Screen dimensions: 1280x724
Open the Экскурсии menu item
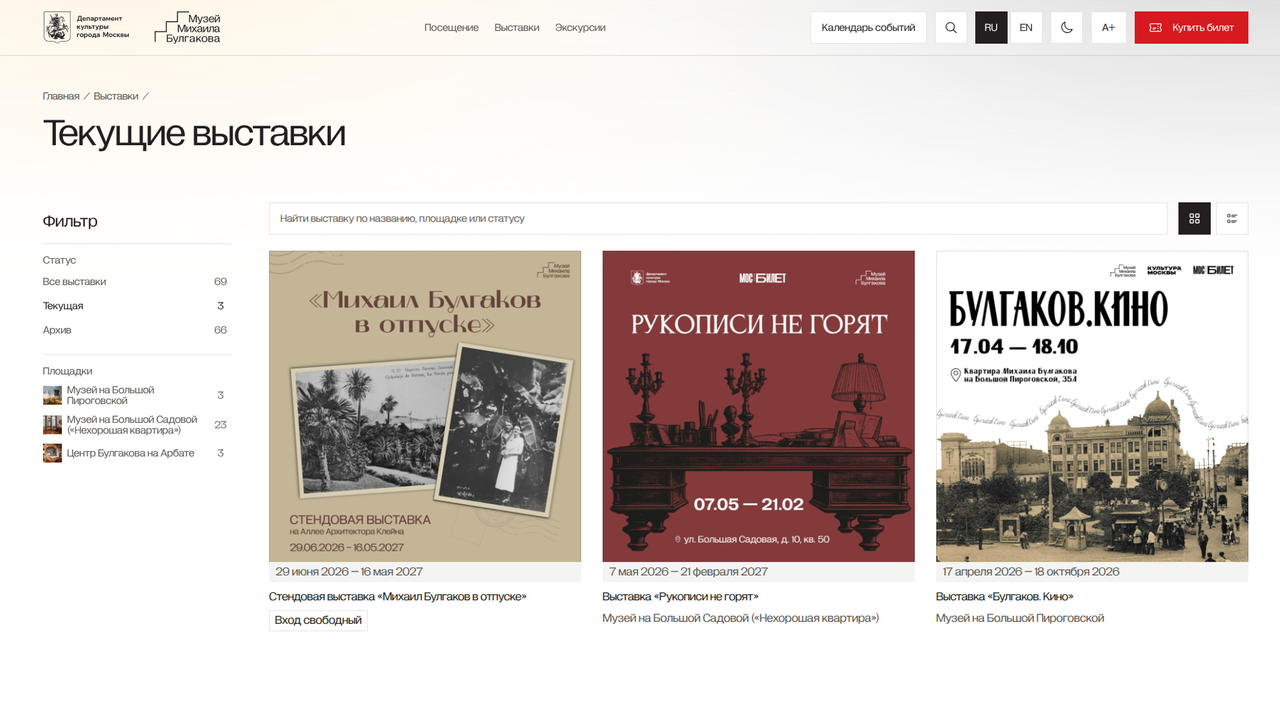580,28
